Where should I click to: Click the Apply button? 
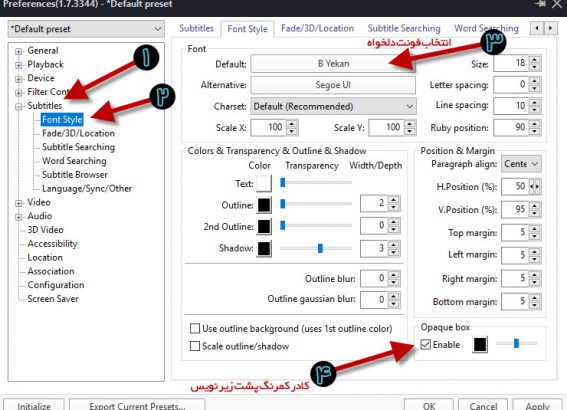537,406
